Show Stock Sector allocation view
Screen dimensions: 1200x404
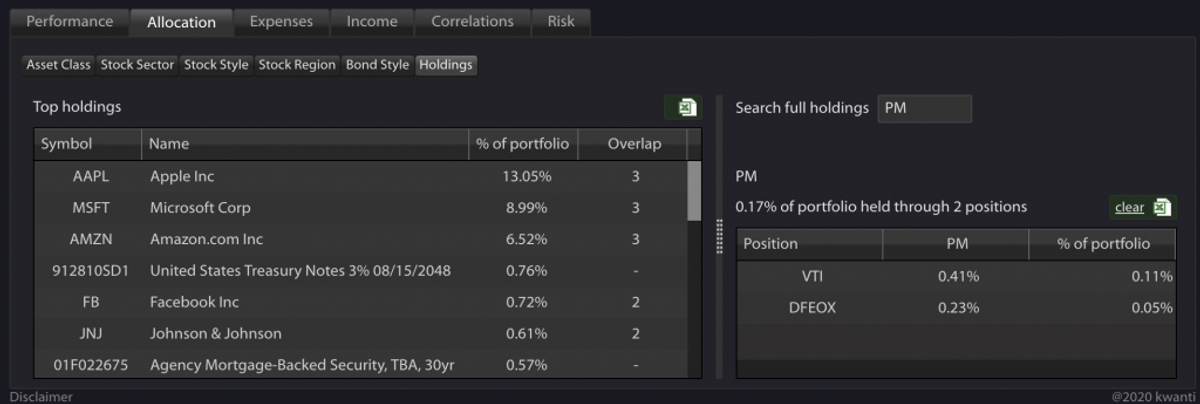tap(138, 64)
